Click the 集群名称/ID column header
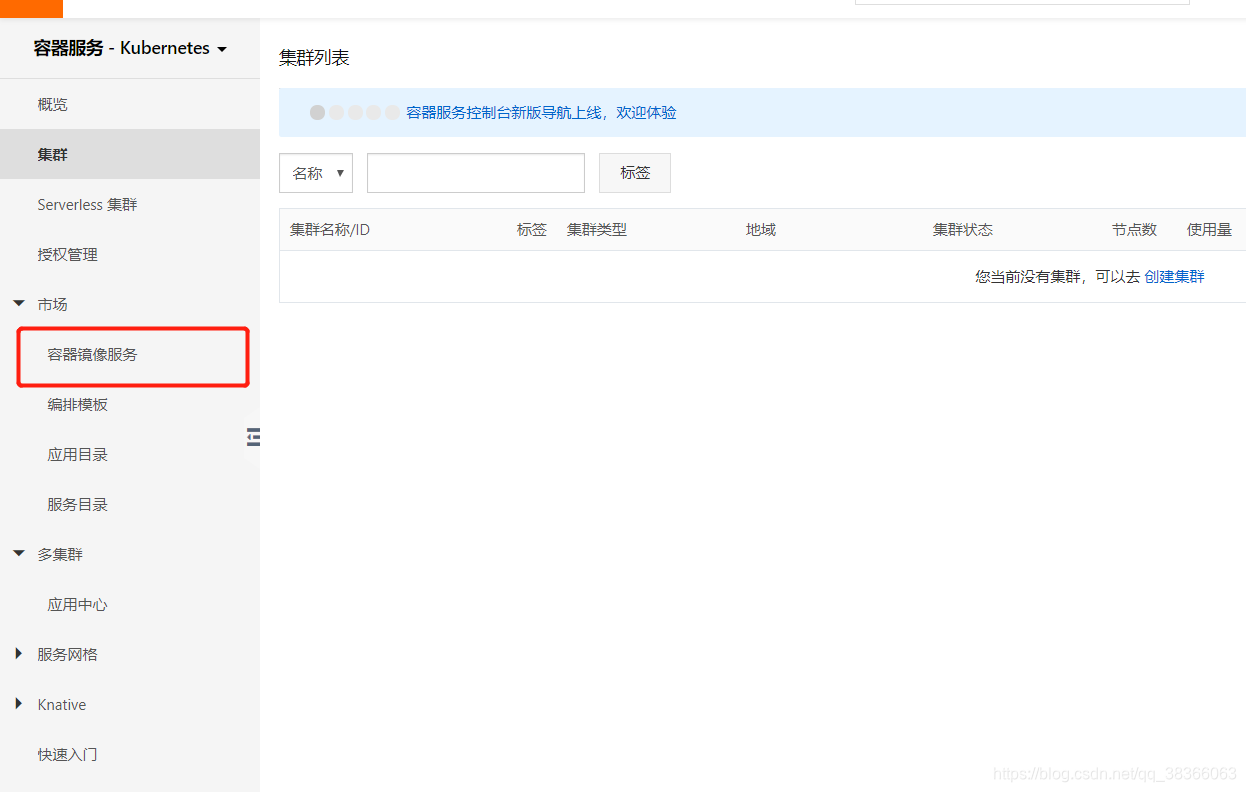Screen dimensions: 1246x792 330,230
